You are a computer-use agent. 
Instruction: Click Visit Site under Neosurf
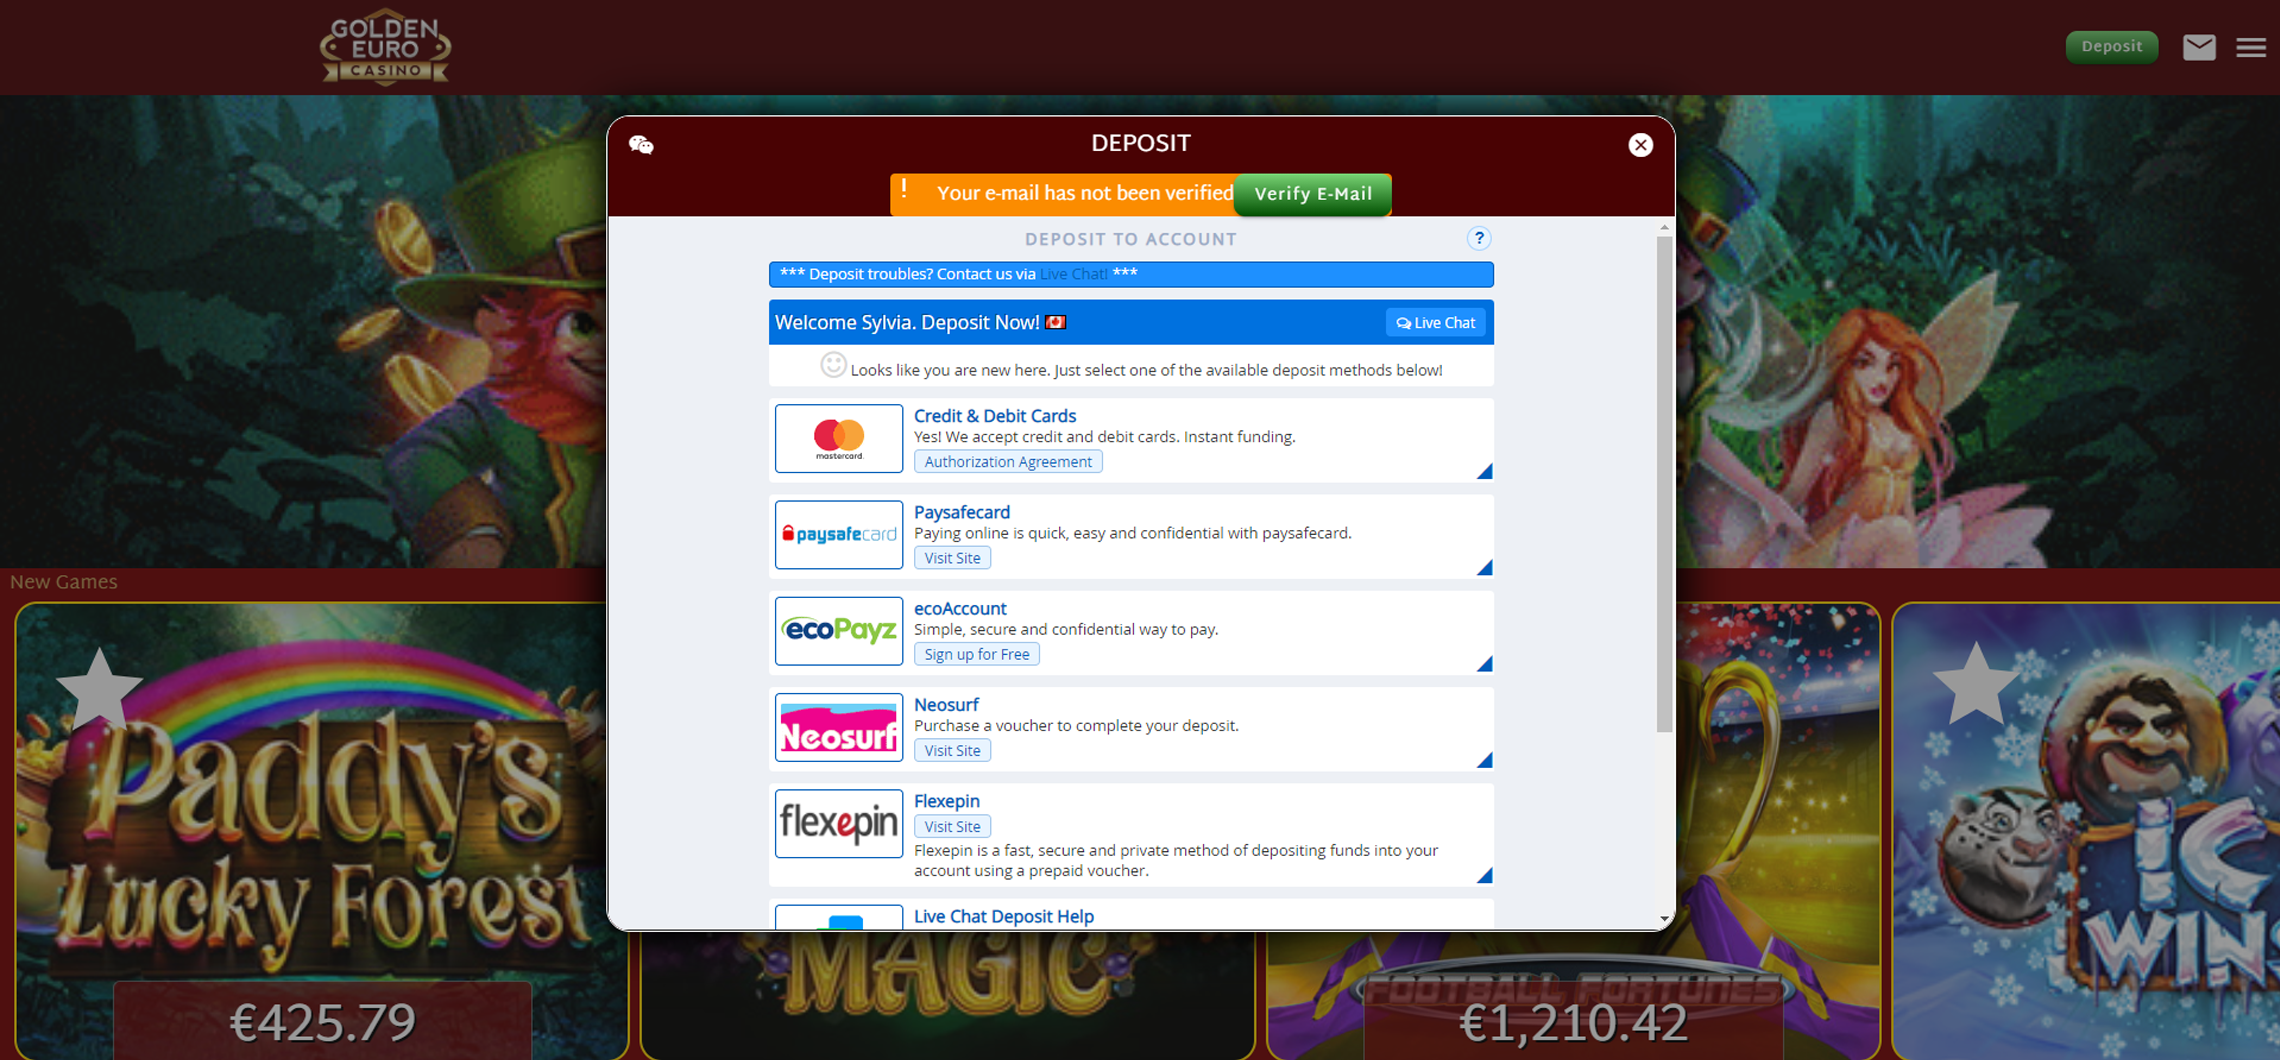coord(952,750)
